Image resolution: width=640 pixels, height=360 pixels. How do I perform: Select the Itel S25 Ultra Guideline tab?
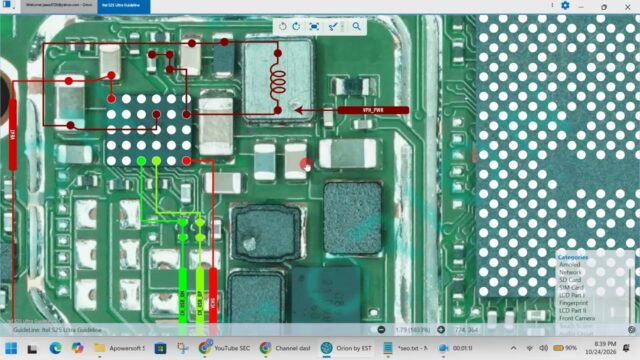[x=124, y=6]
